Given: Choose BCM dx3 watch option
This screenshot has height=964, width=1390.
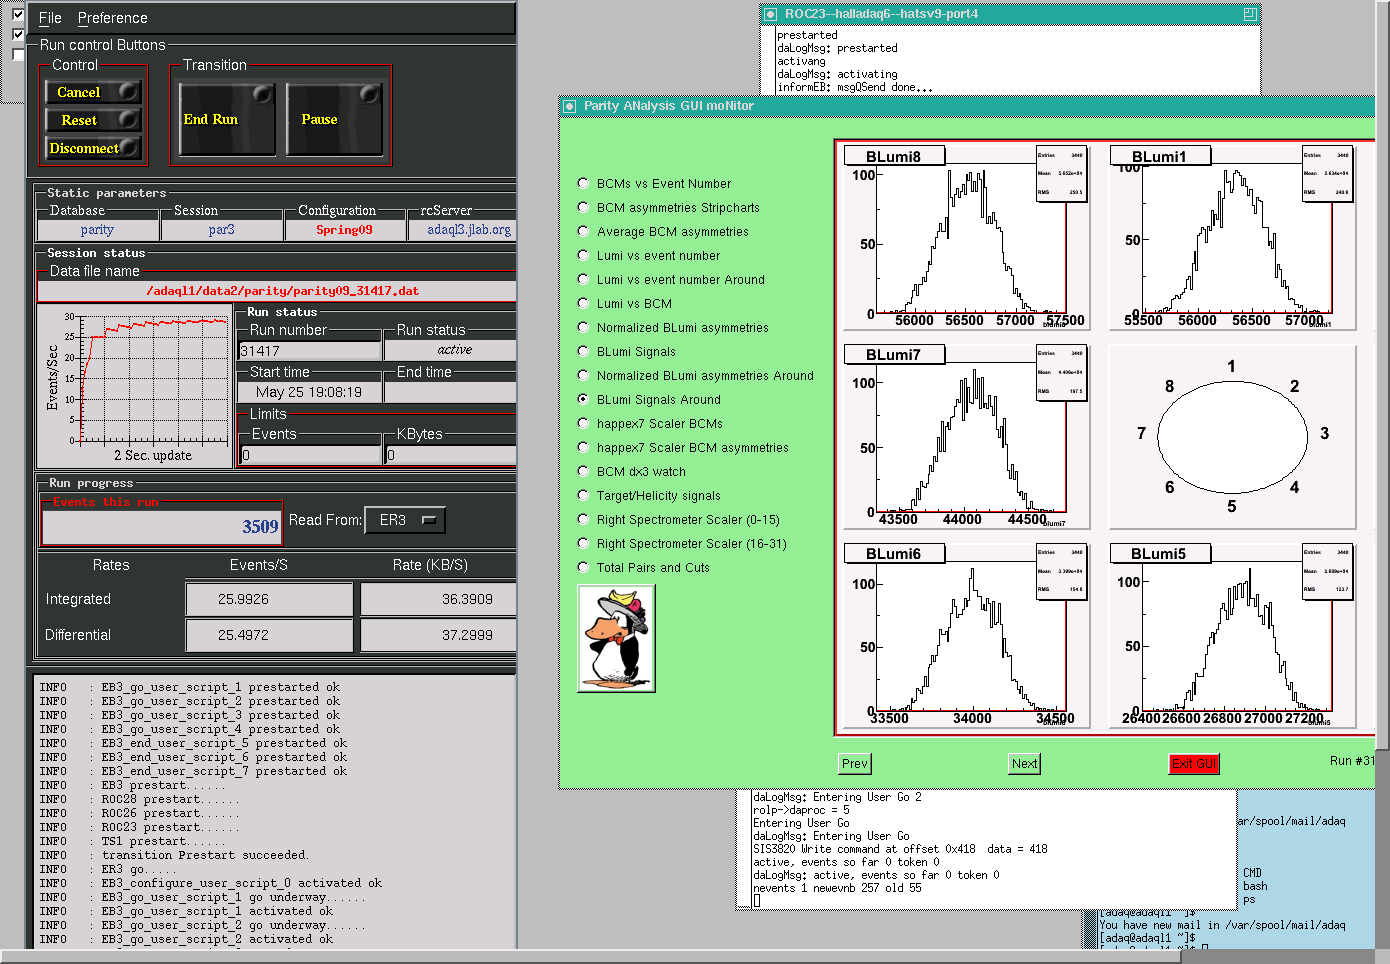Looking at the screenshot, I should tap(583, 471).
